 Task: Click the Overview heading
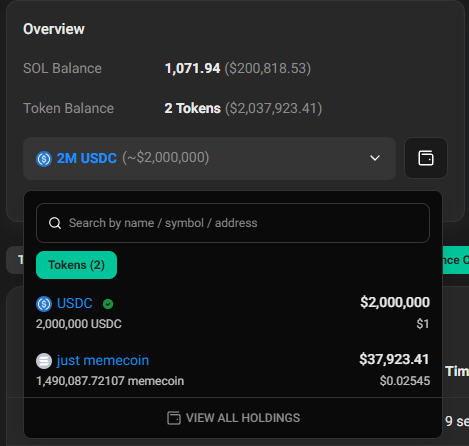54,29
